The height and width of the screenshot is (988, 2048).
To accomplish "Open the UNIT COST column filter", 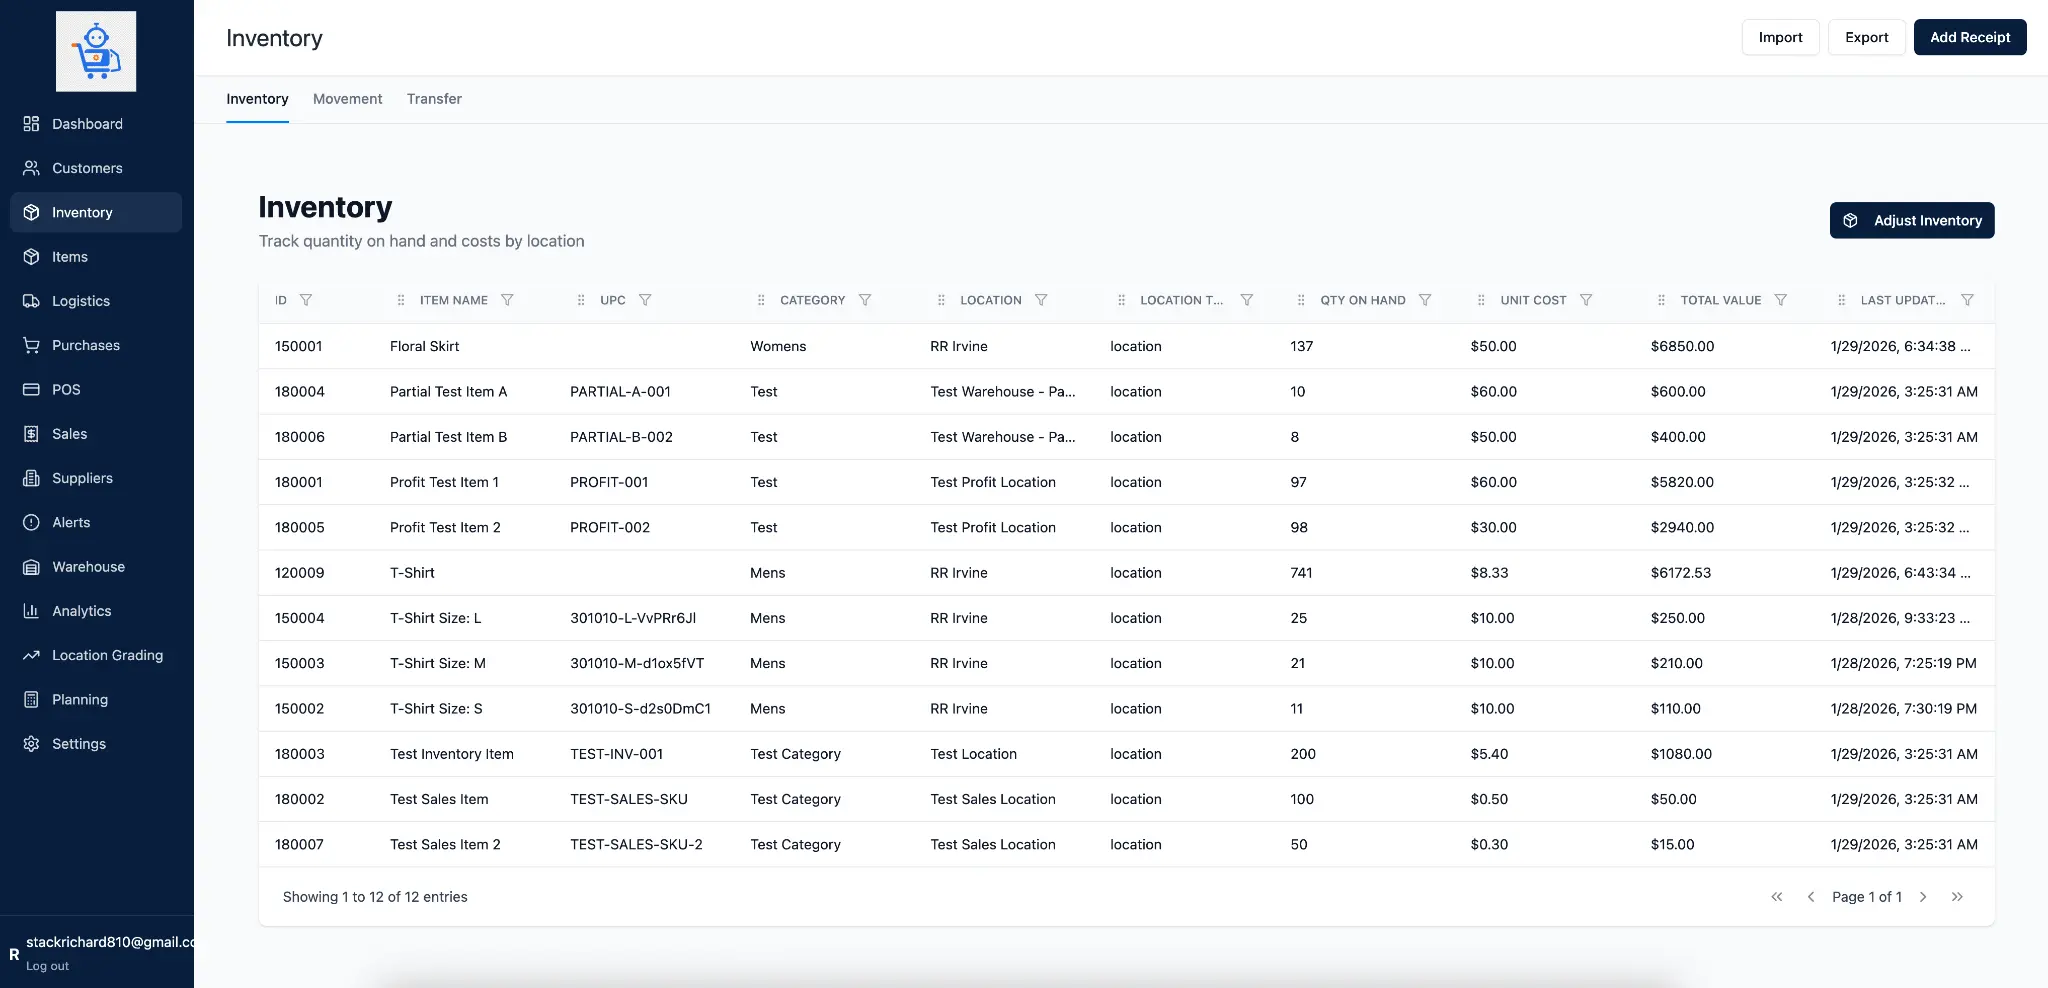I will (x=1587, y=299).
